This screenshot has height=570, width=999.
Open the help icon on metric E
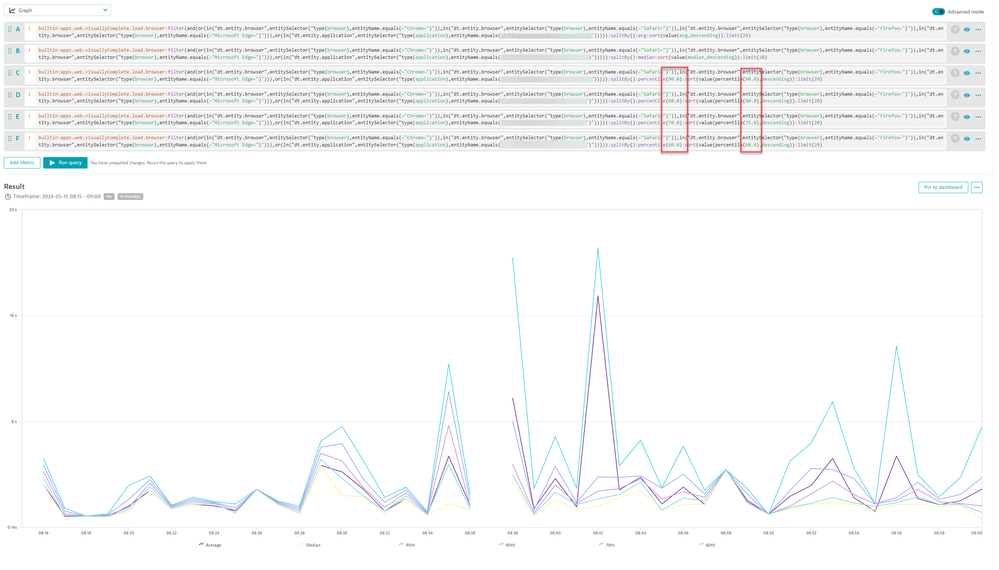pyautogui.click(x=955, y=117)
